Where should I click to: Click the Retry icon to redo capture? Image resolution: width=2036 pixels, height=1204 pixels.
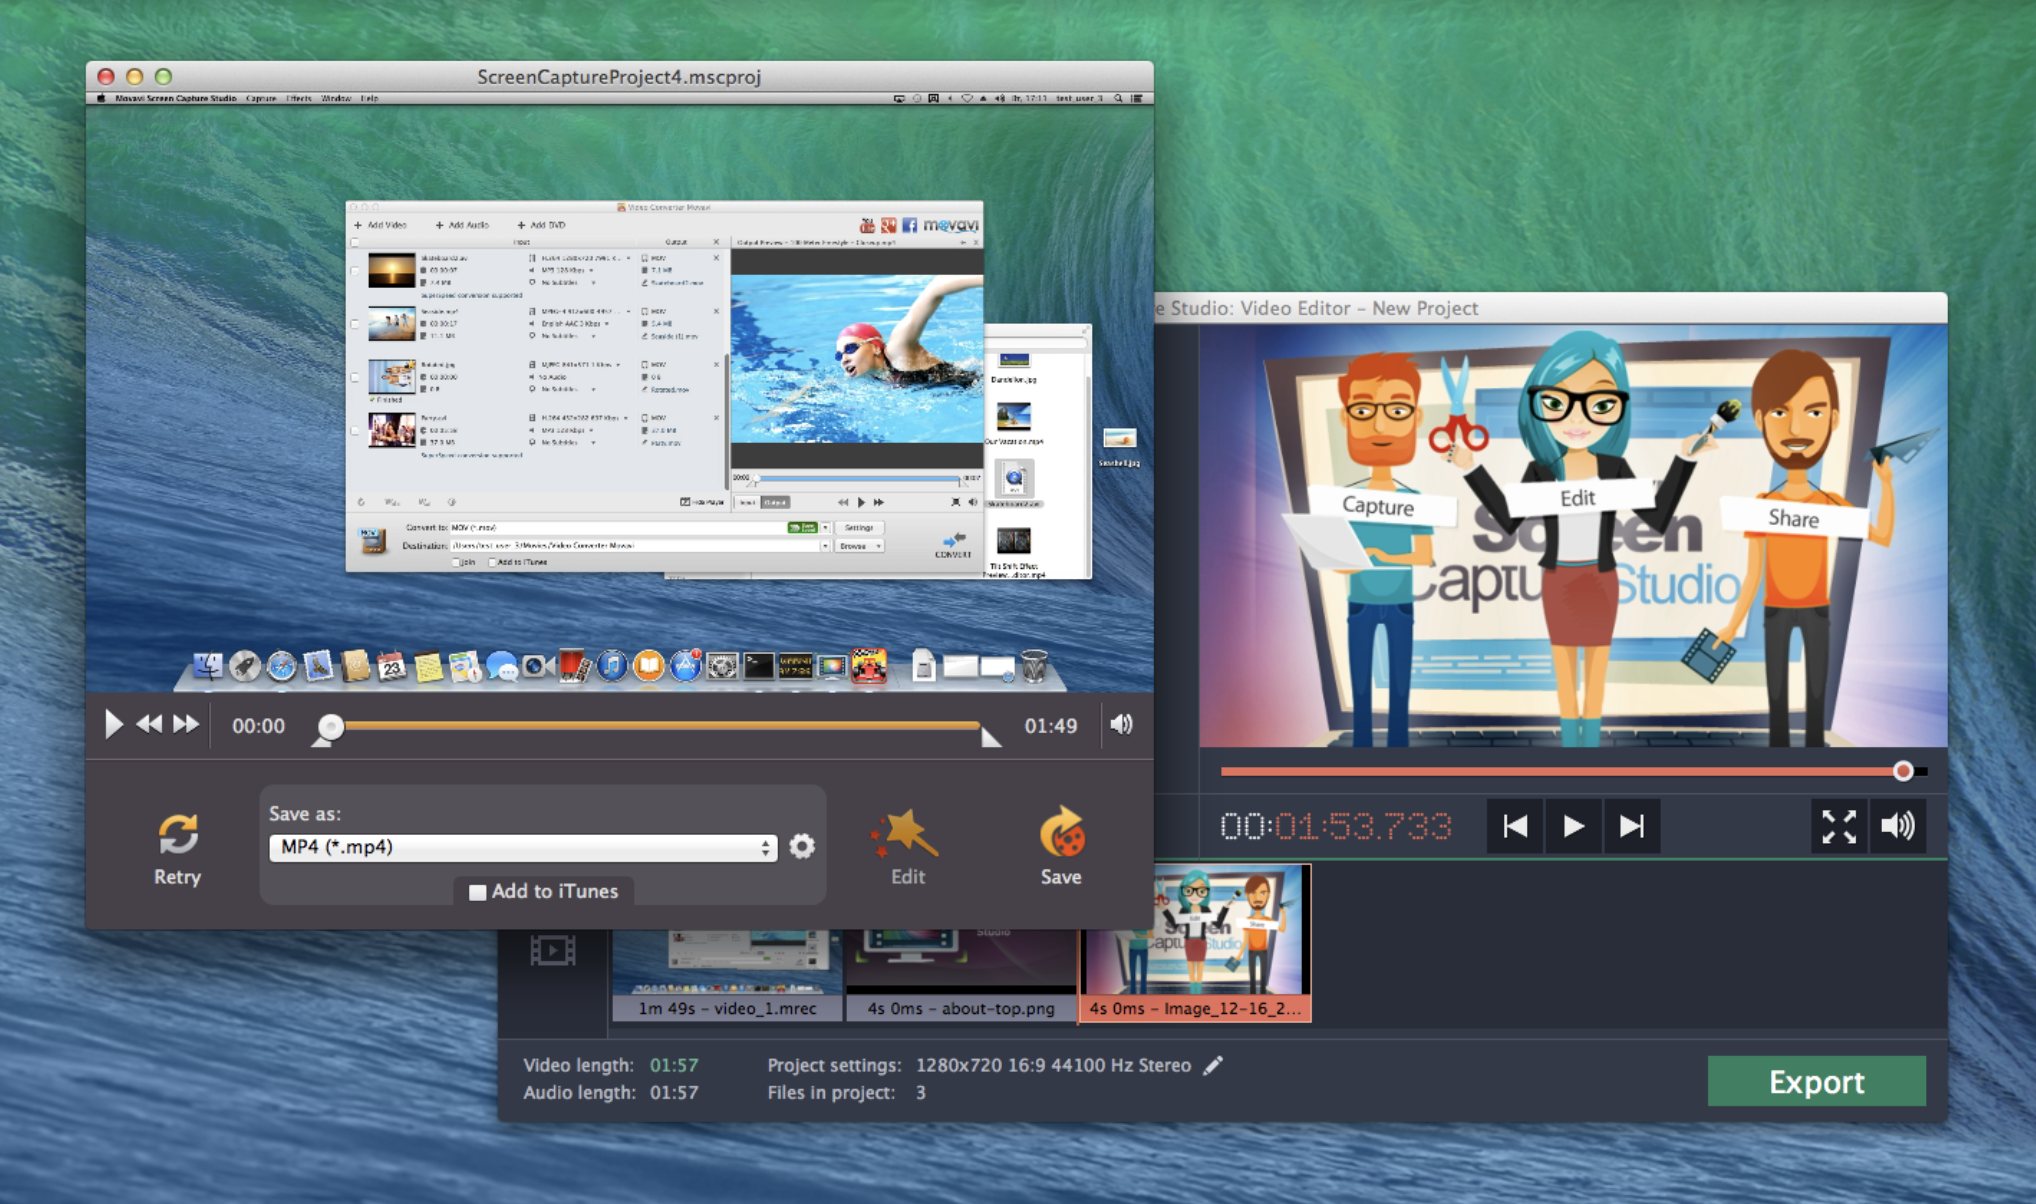point(177,834)
